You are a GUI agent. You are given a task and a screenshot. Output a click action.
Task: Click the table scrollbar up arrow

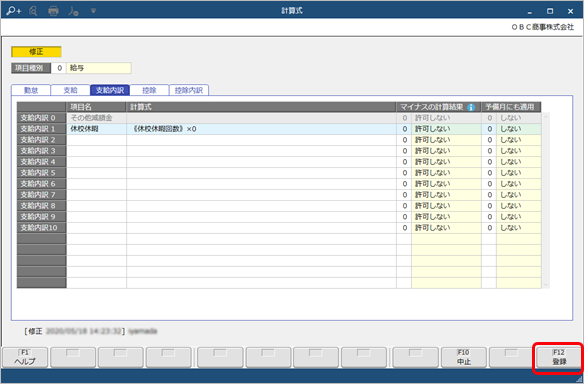click(x=546, y=117)
